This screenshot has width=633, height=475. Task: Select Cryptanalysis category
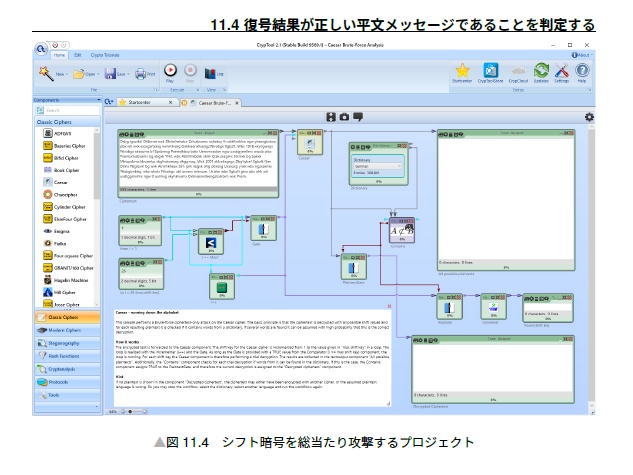click(x=67, y=369)
